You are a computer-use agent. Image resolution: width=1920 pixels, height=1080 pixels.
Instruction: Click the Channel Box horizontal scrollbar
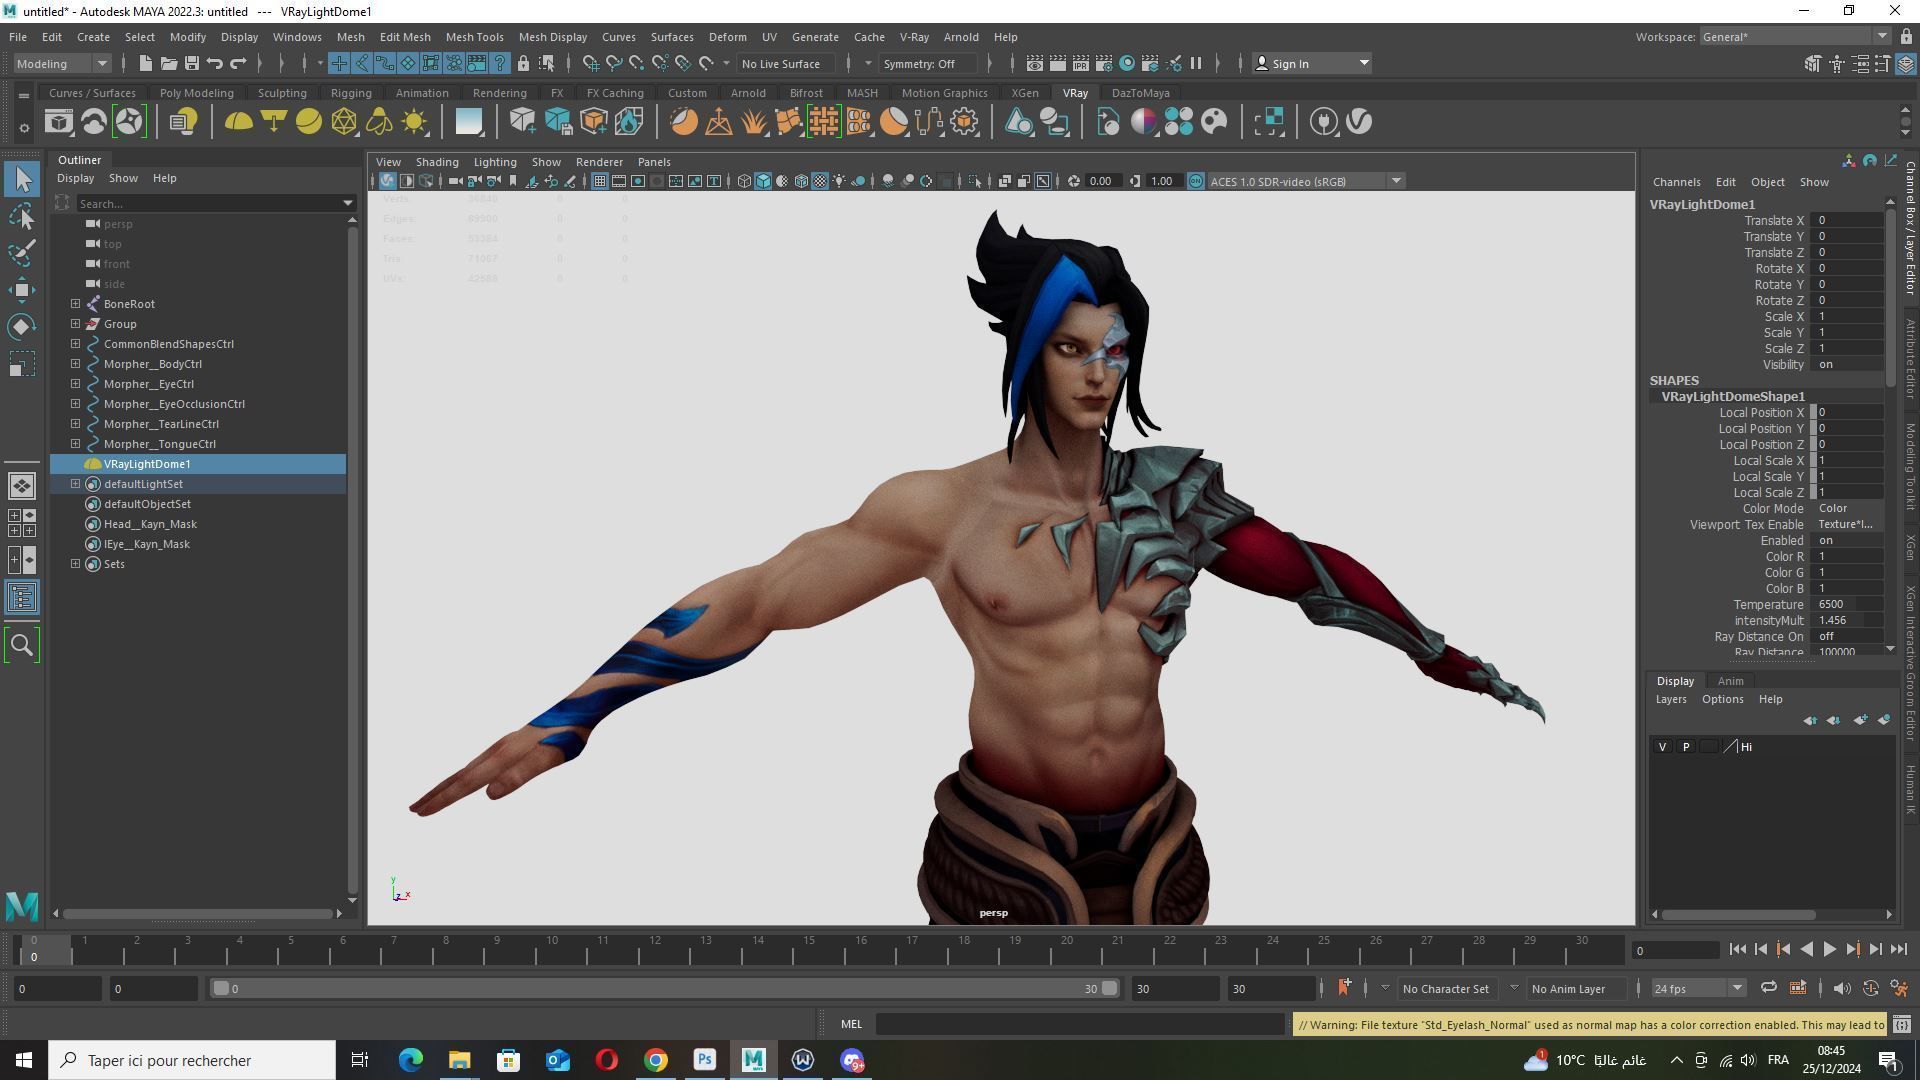(x=1738, y=914)
